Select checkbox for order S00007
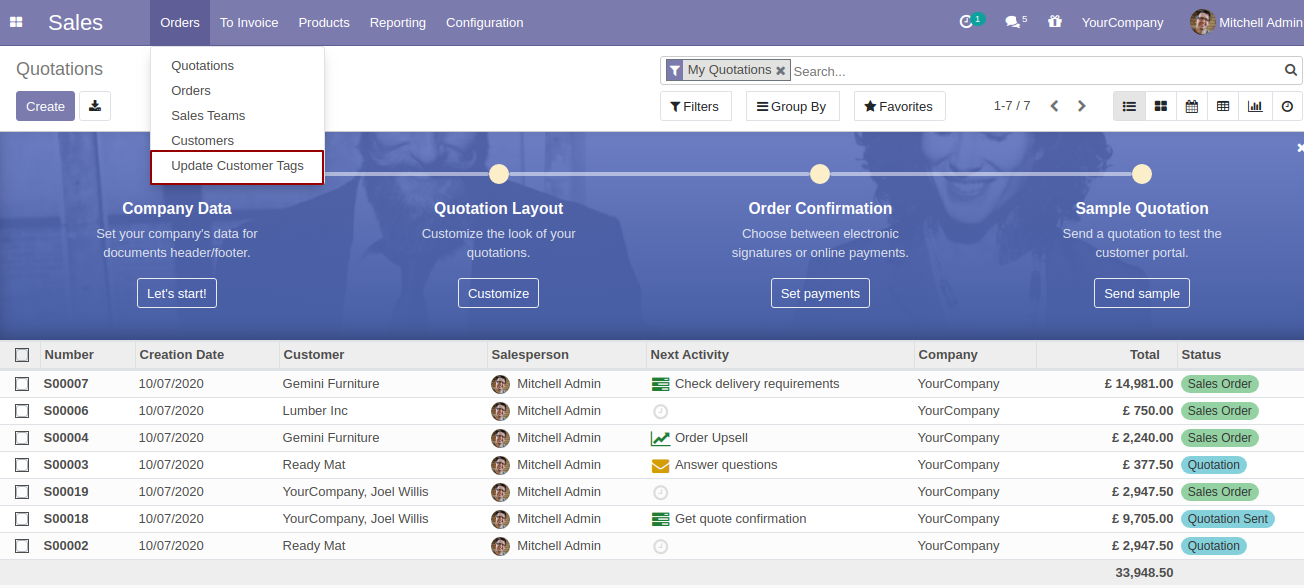Image resolution: width=1304 pixels, height=588 pixels. tap(22, 384)
